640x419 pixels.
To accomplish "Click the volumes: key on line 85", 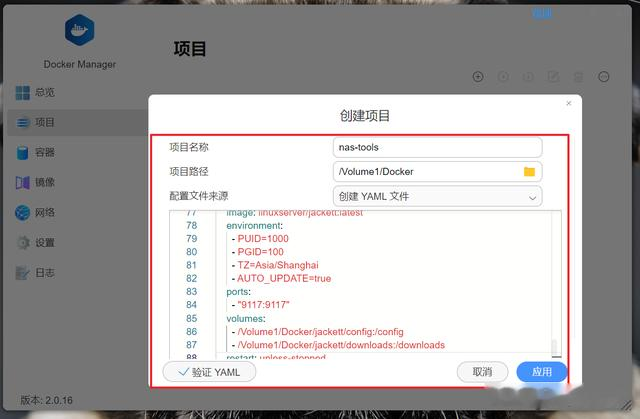I will point(246,318).
